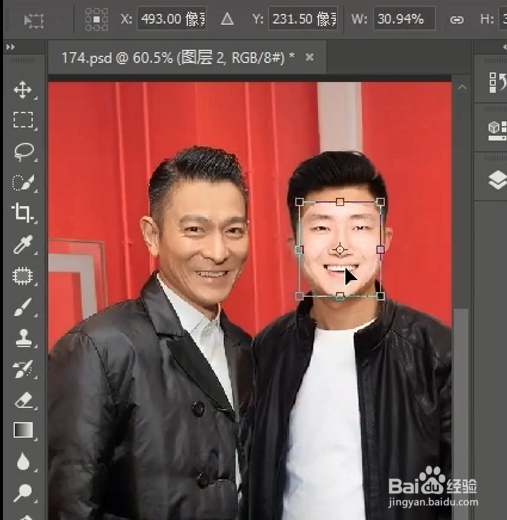Select the Dodge tool
507x520 pixels.
point(22,492)
